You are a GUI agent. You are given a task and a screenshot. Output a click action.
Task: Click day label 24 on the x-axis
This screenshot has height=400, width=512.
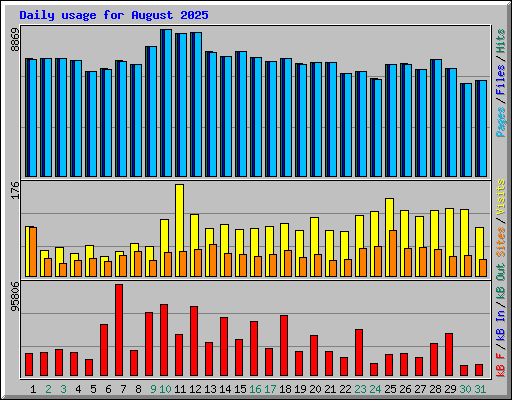pyautogui.click(x=375, y=389)
